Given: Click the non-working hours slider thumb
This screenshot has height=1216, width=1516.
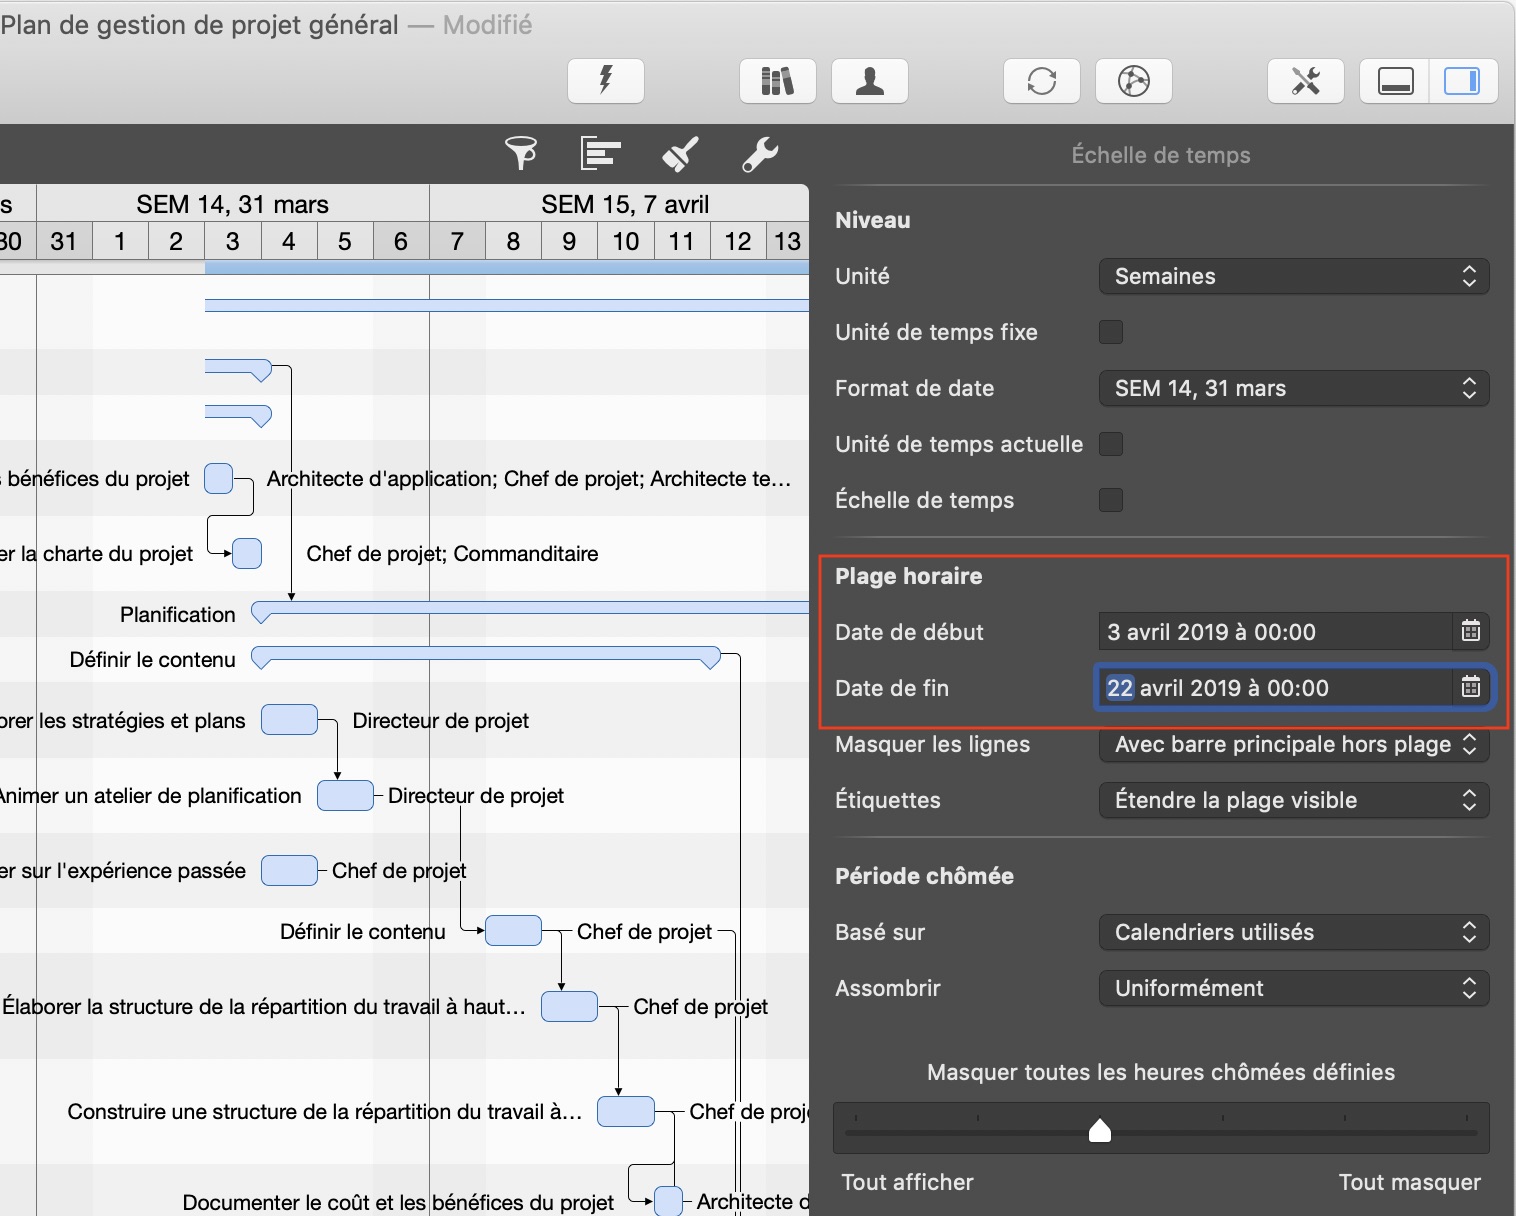Looking at the screenshot, I should pos(1099,1131).
